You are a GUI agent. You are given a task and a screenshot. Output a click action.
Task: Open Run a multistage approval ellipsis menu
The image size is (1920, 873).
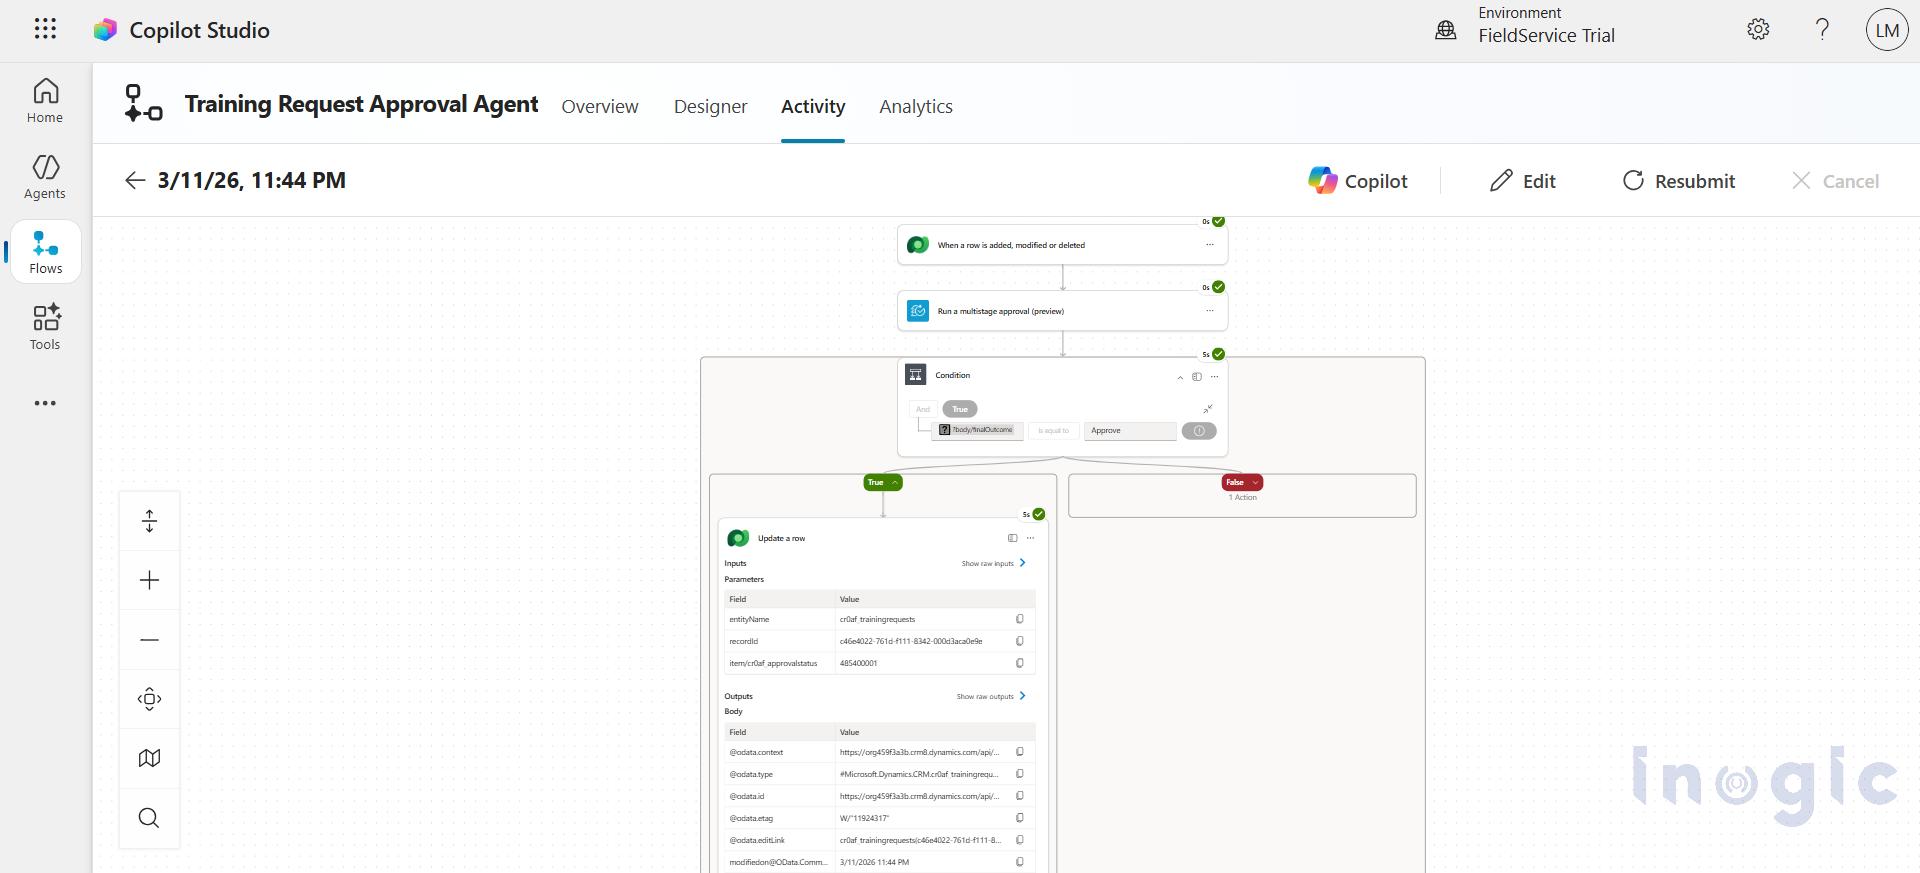pyautogui.click(x=1210, y=311)
